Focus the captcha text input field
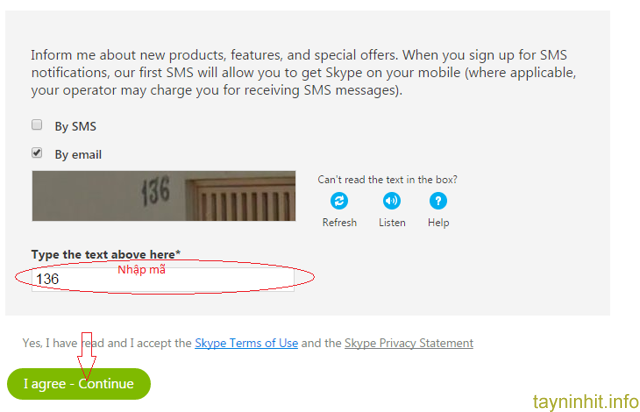 coord(200,280)
